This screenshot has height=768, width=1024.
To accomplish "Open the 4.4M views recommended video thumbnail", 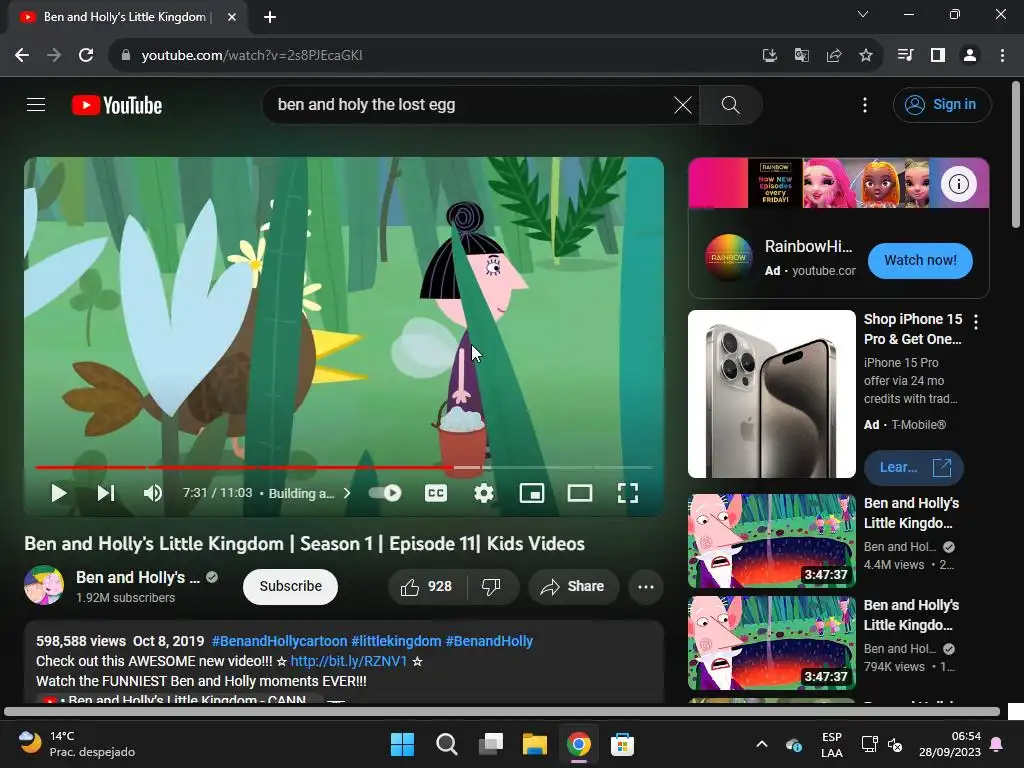I will point(772,541).
